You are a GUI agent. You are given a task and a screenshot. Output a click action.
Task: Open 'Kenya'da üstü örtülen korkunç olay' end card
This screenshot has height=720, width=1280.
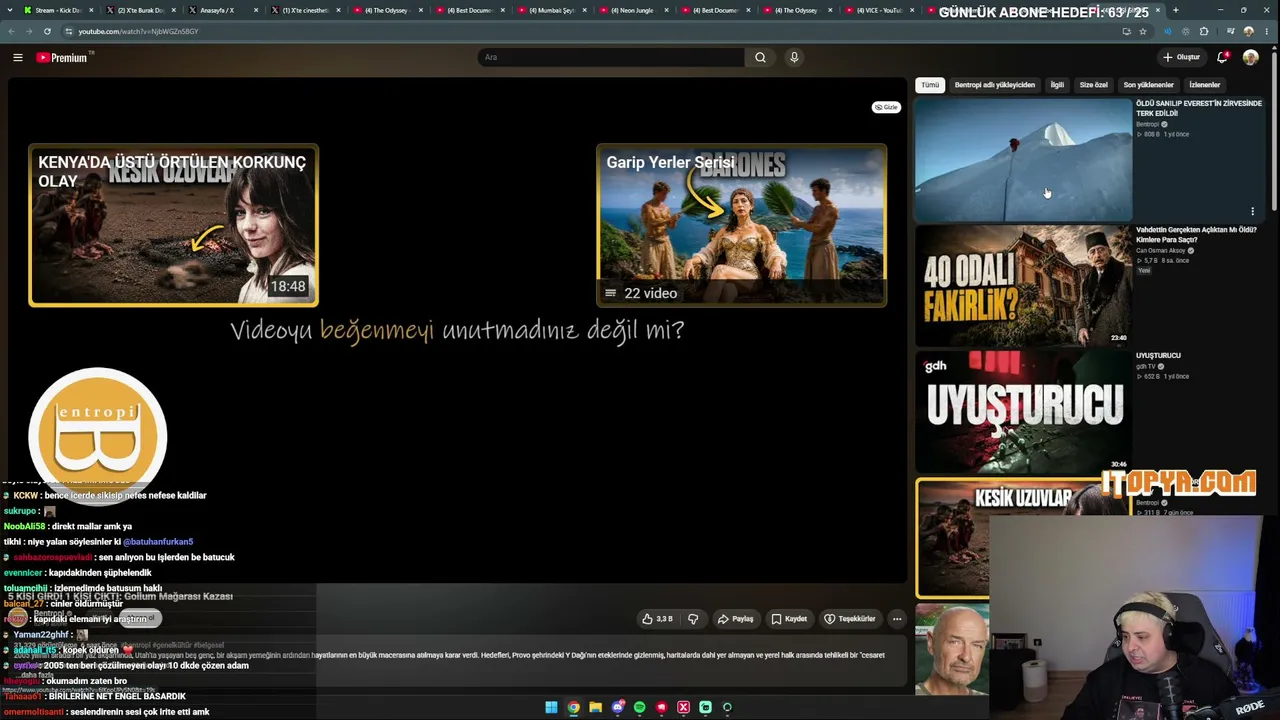pyautogui.click(x=173, y=225)
